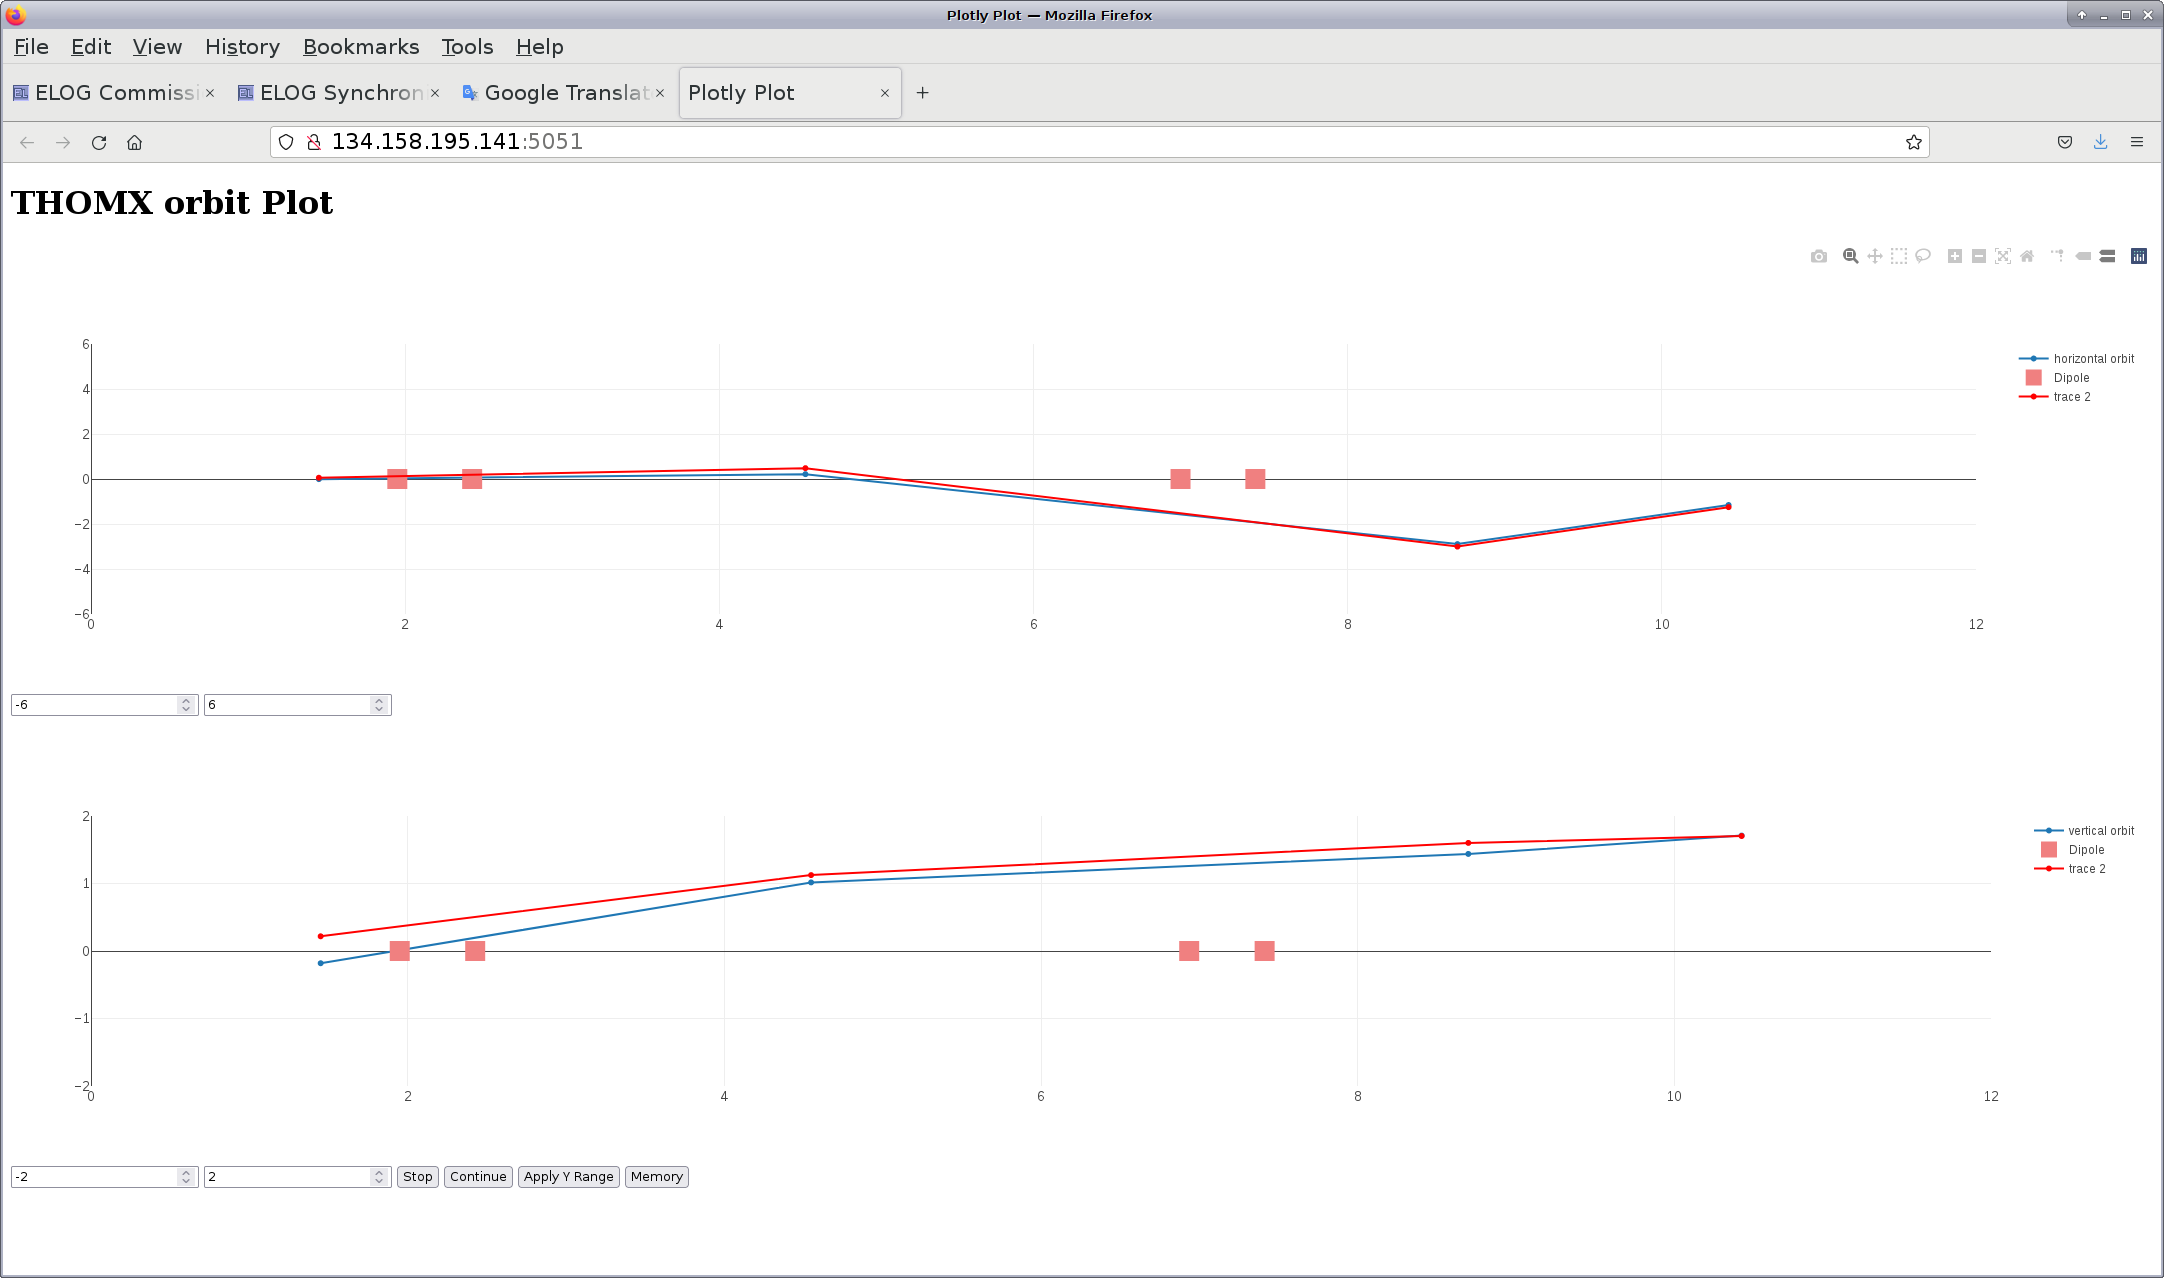Open the Bookmarks menu
This screenshot has height=1278, width=2164.
tap(361, 47)
